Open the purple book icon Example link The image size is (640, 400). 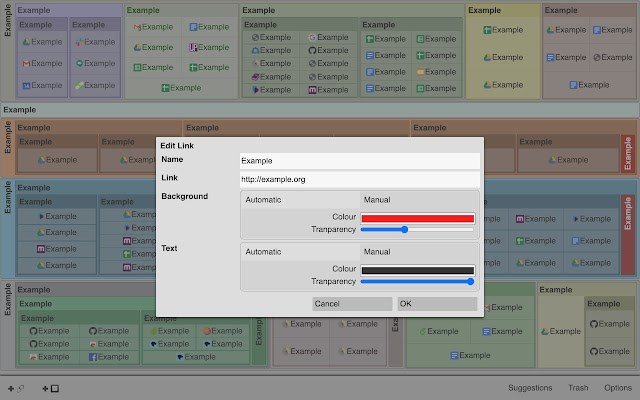coord(271,77)
